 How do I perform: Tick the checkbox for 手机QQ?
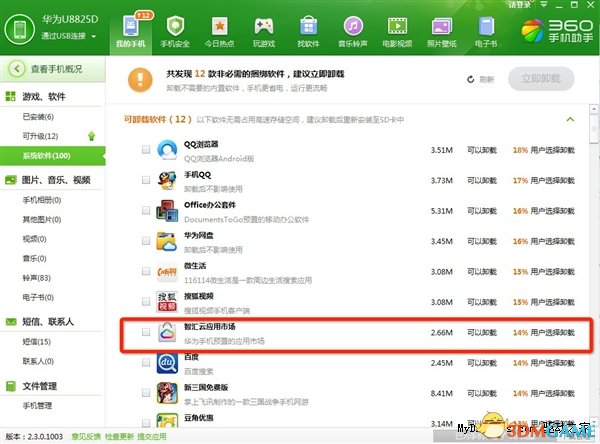146,180
